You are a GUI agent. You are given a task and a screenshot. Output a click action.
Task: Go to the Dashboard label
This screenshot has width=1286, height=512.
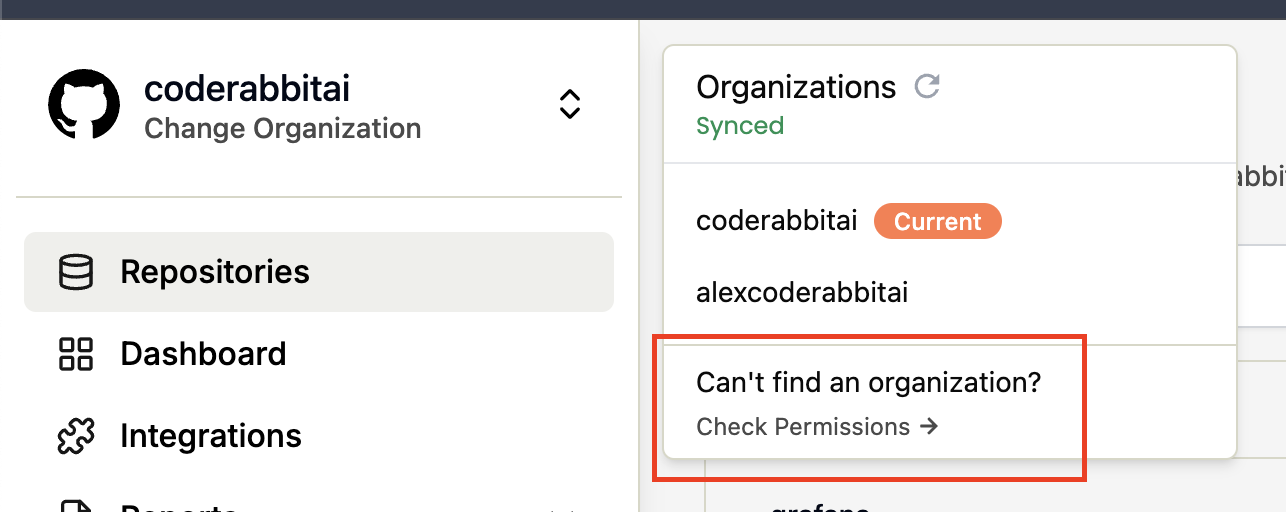pos(203,354)
